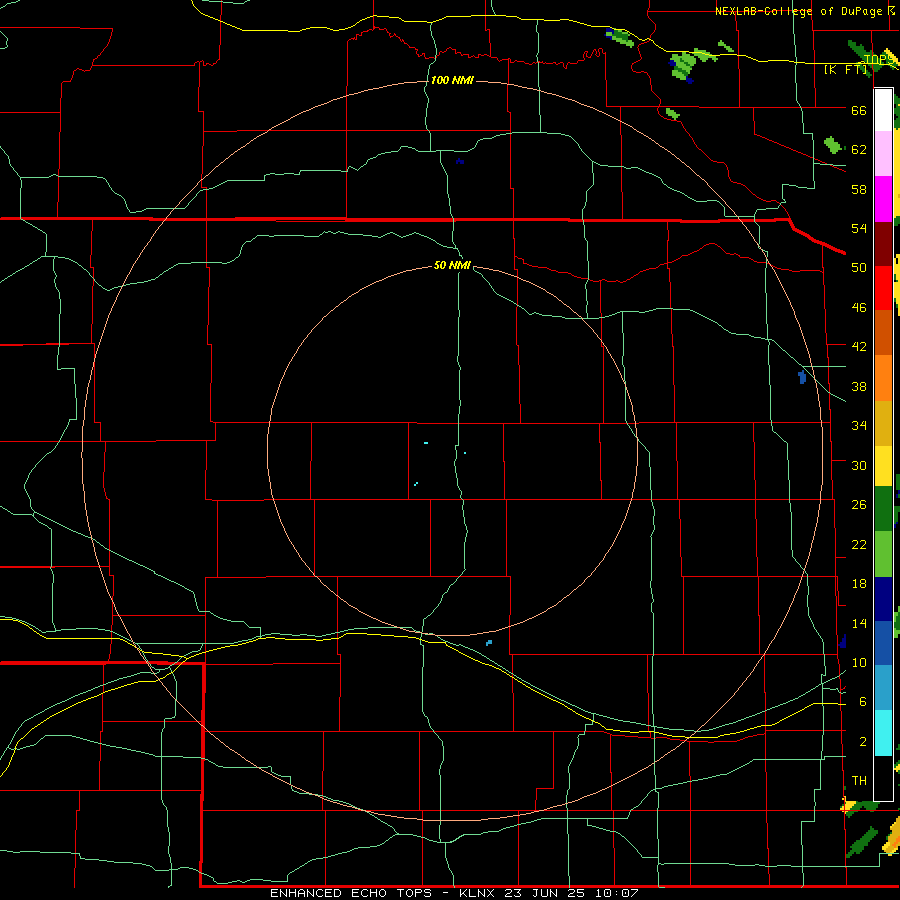Pick the medium blue legend swatch
The height and width of the screenshot is (900, 900).
click(x=883, y=643)
